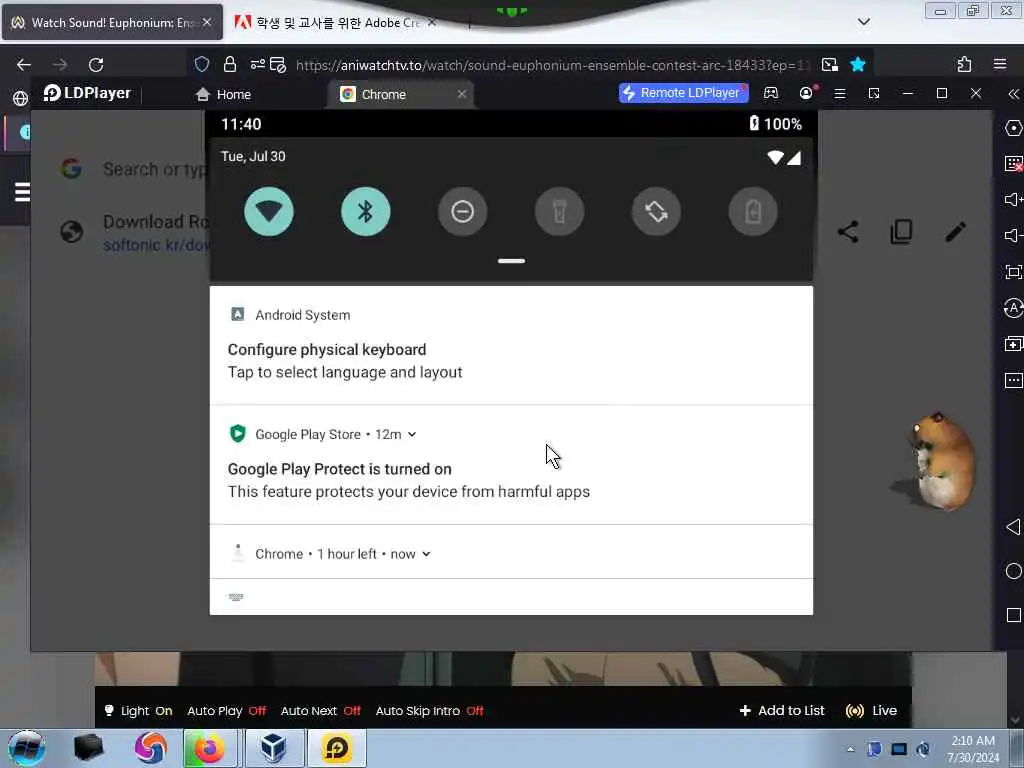The height and width of the screenshot is (768, 1024).
Task: Collapse LDPlayer sidebar with double chevron
Action: (1013, 94)
